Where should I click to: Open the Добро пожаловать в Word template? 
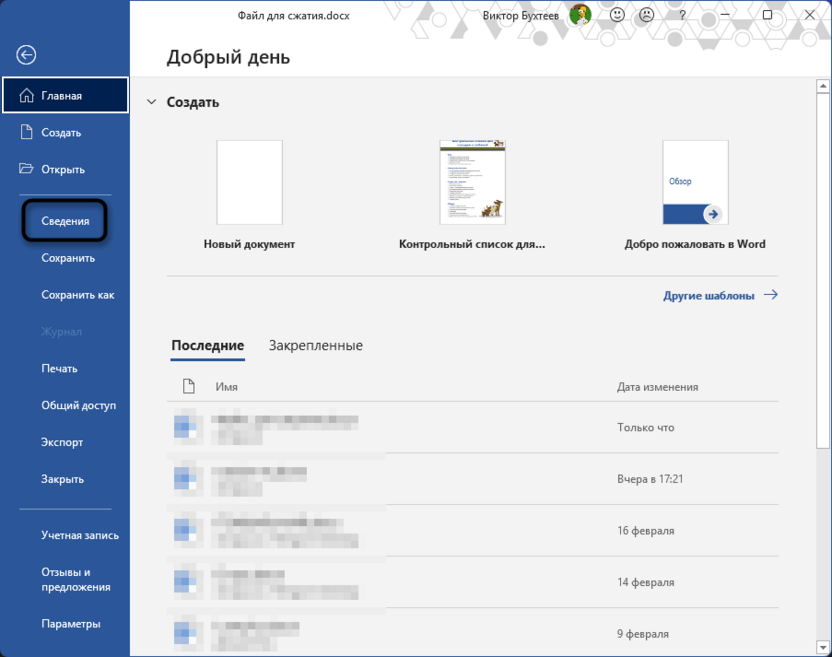click(695, 182)
